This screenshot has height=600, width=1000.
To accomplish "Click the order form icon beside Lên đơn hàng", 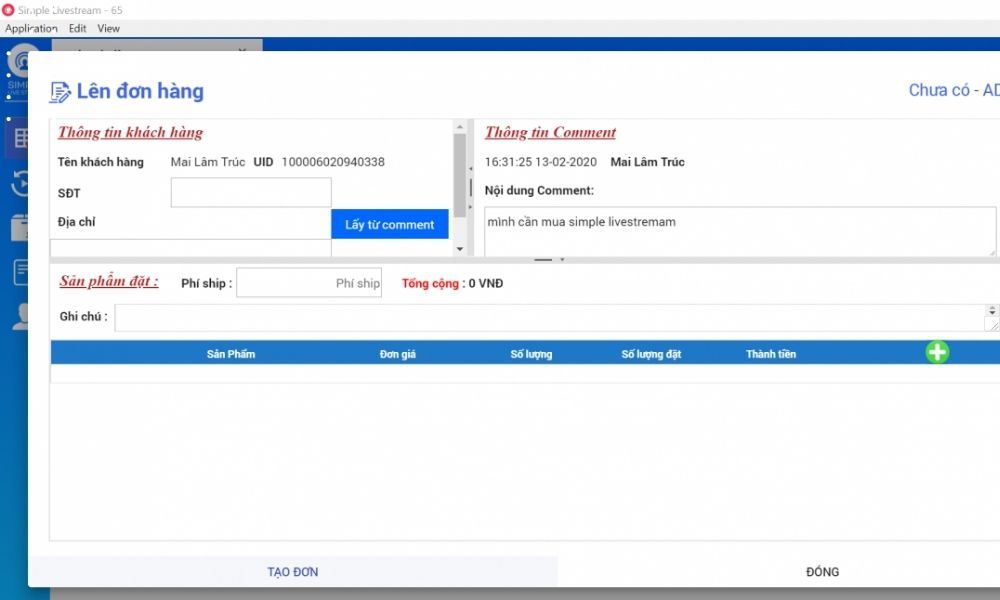I will [60, 92].
